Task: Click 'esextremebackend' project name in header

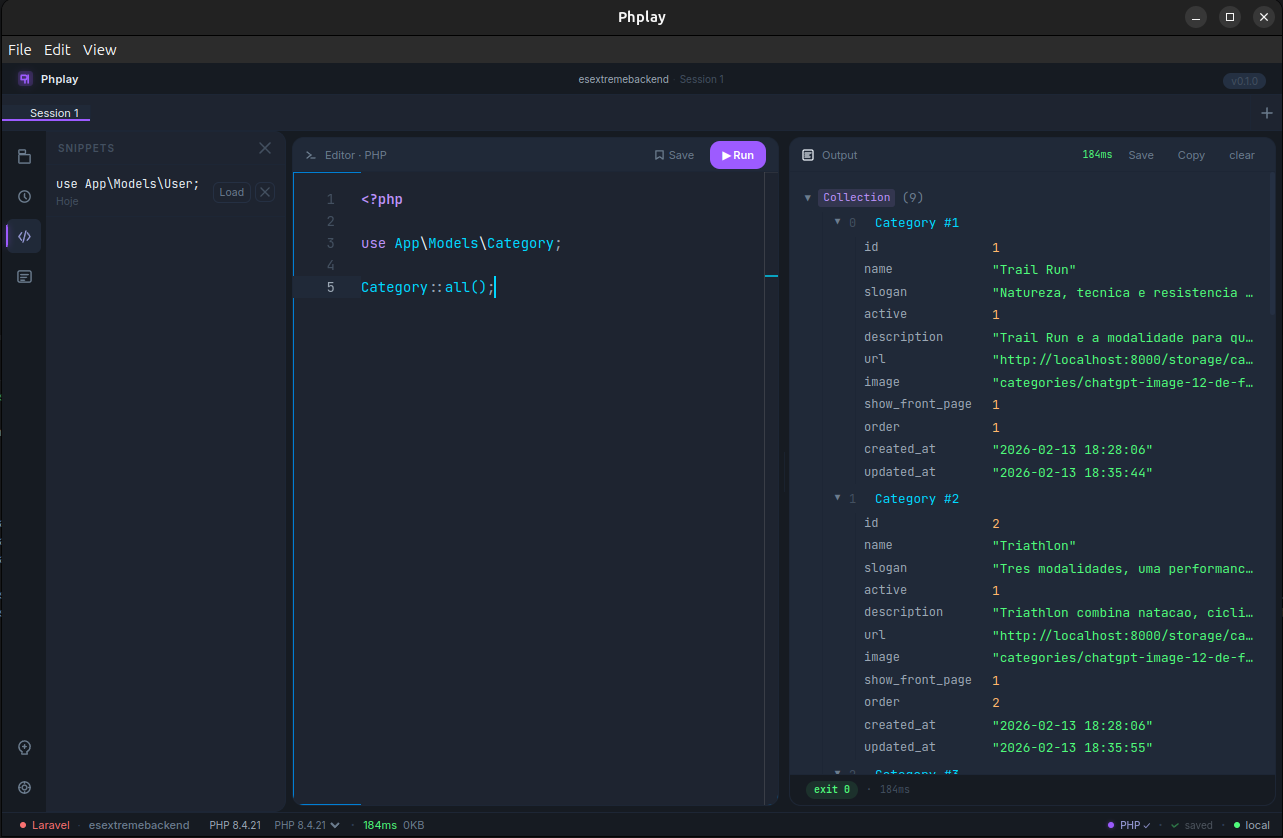Action: point(624,79)
